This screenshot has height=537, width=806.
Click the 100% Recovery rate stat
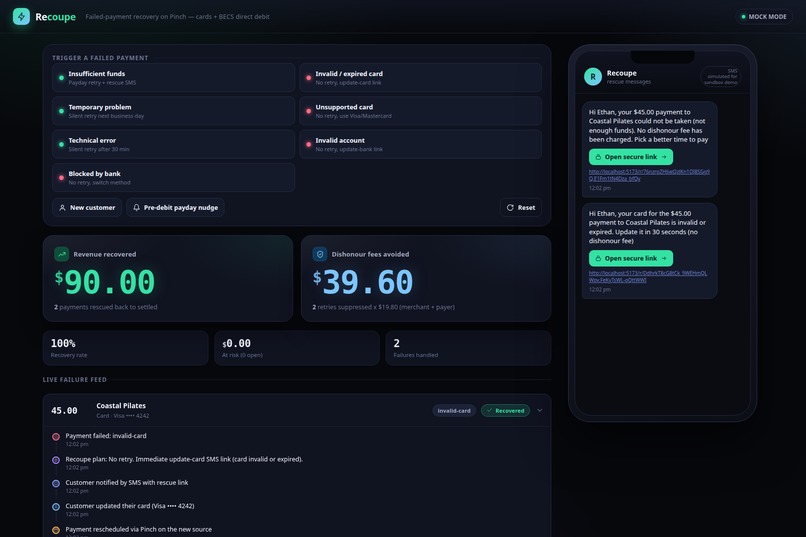coord(125,348)
